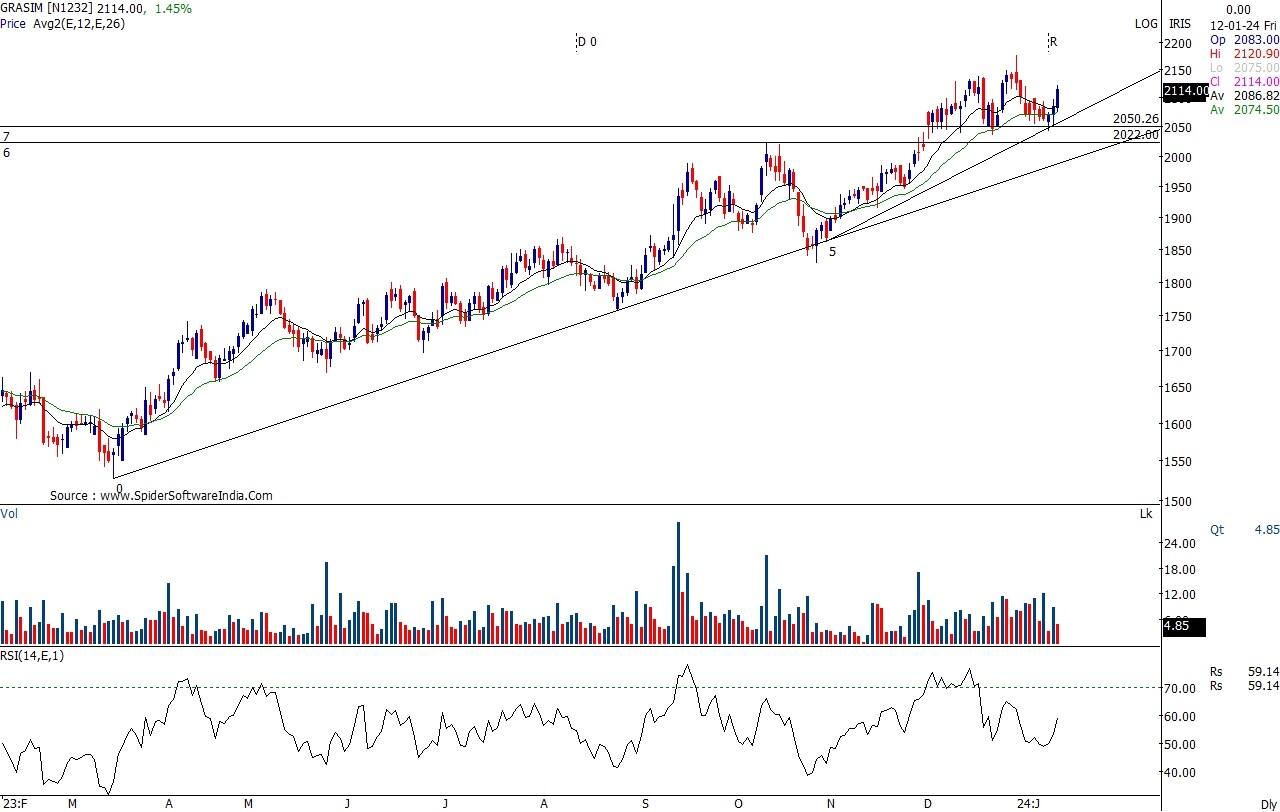Click the SpiderSoftwareIndia.Com source text
The image size is (1280, 812).
[x=161, y=495]
